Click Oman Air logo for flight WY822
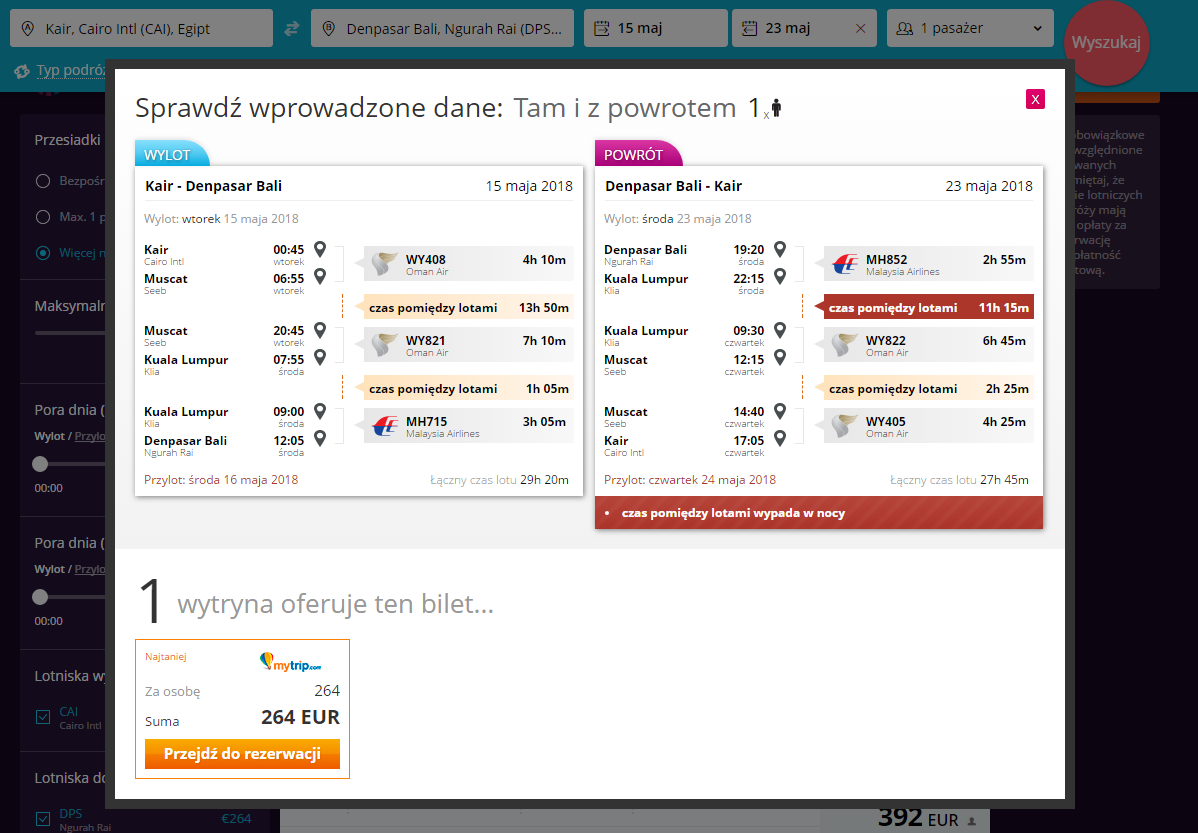Viewport: 1198px width, 833px height. (843, 345)
